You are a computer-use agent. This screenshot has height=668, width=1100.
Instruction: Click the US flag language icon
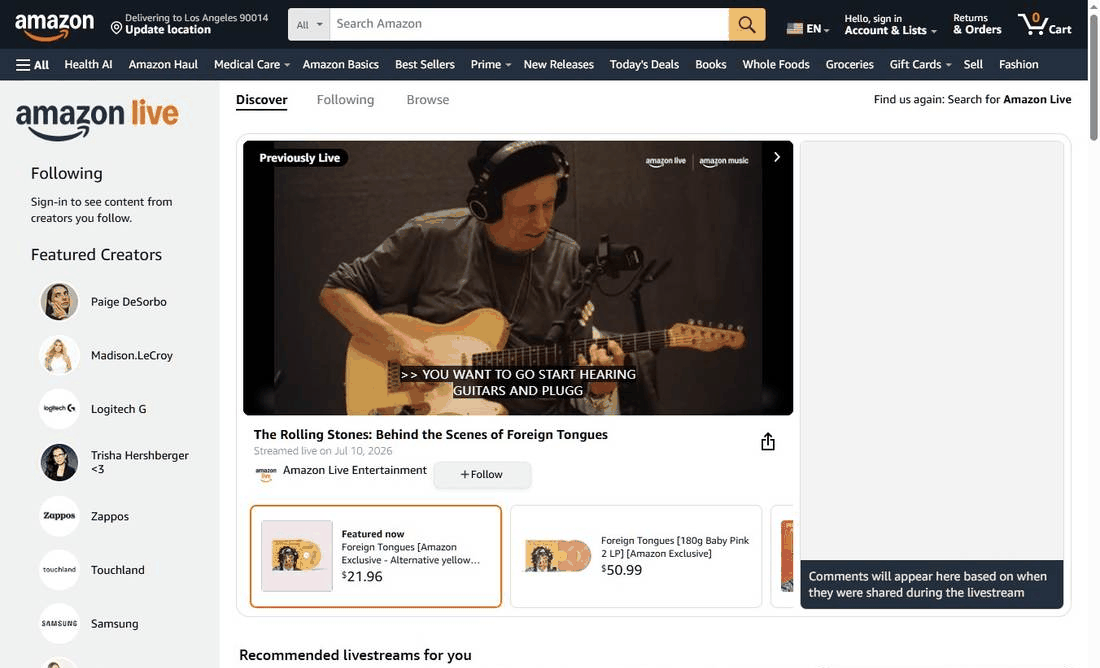click(794, 29)
